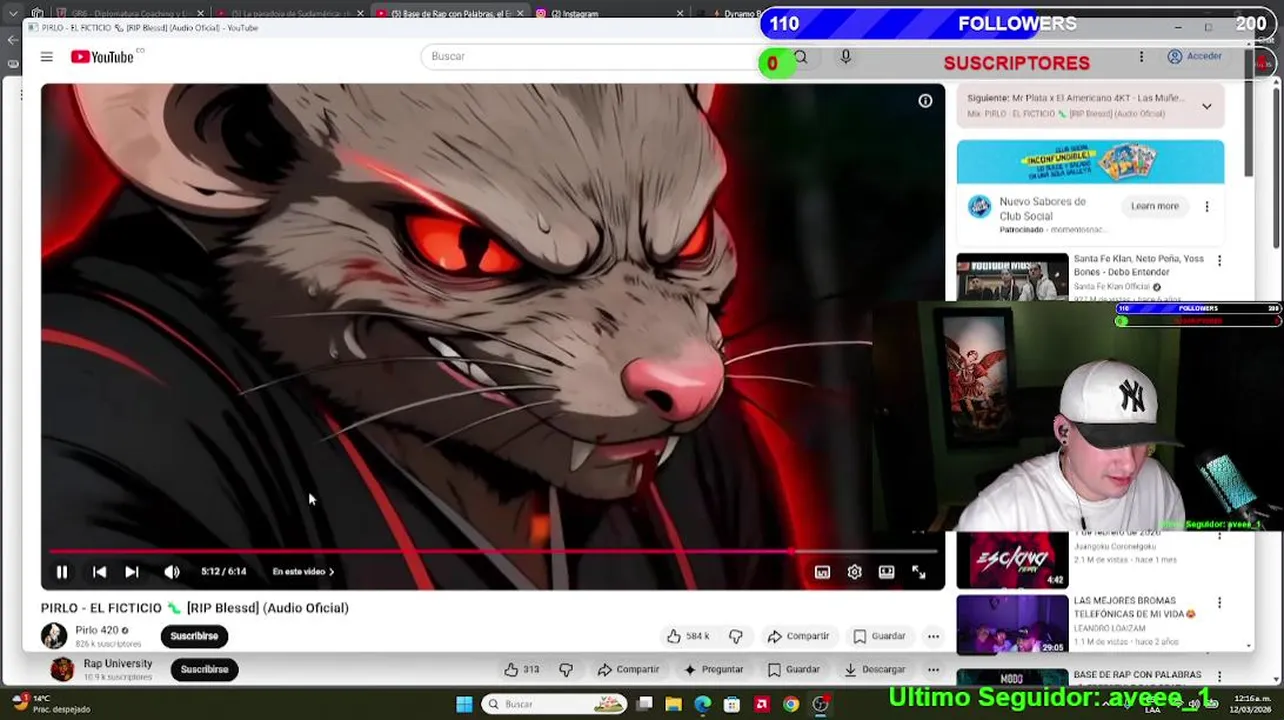Sign in with the Acceder button
Image resolution: width=1284 pixels, height=720 pixels.
pyautogui.click(x=1195, y=57)
